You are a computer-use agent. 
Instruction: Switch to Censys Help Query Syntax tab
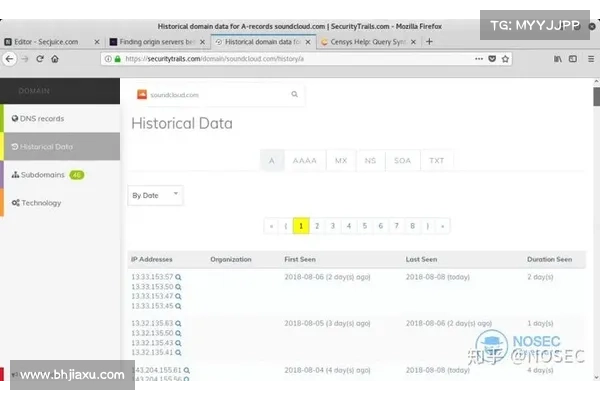[x=367, y=42]
